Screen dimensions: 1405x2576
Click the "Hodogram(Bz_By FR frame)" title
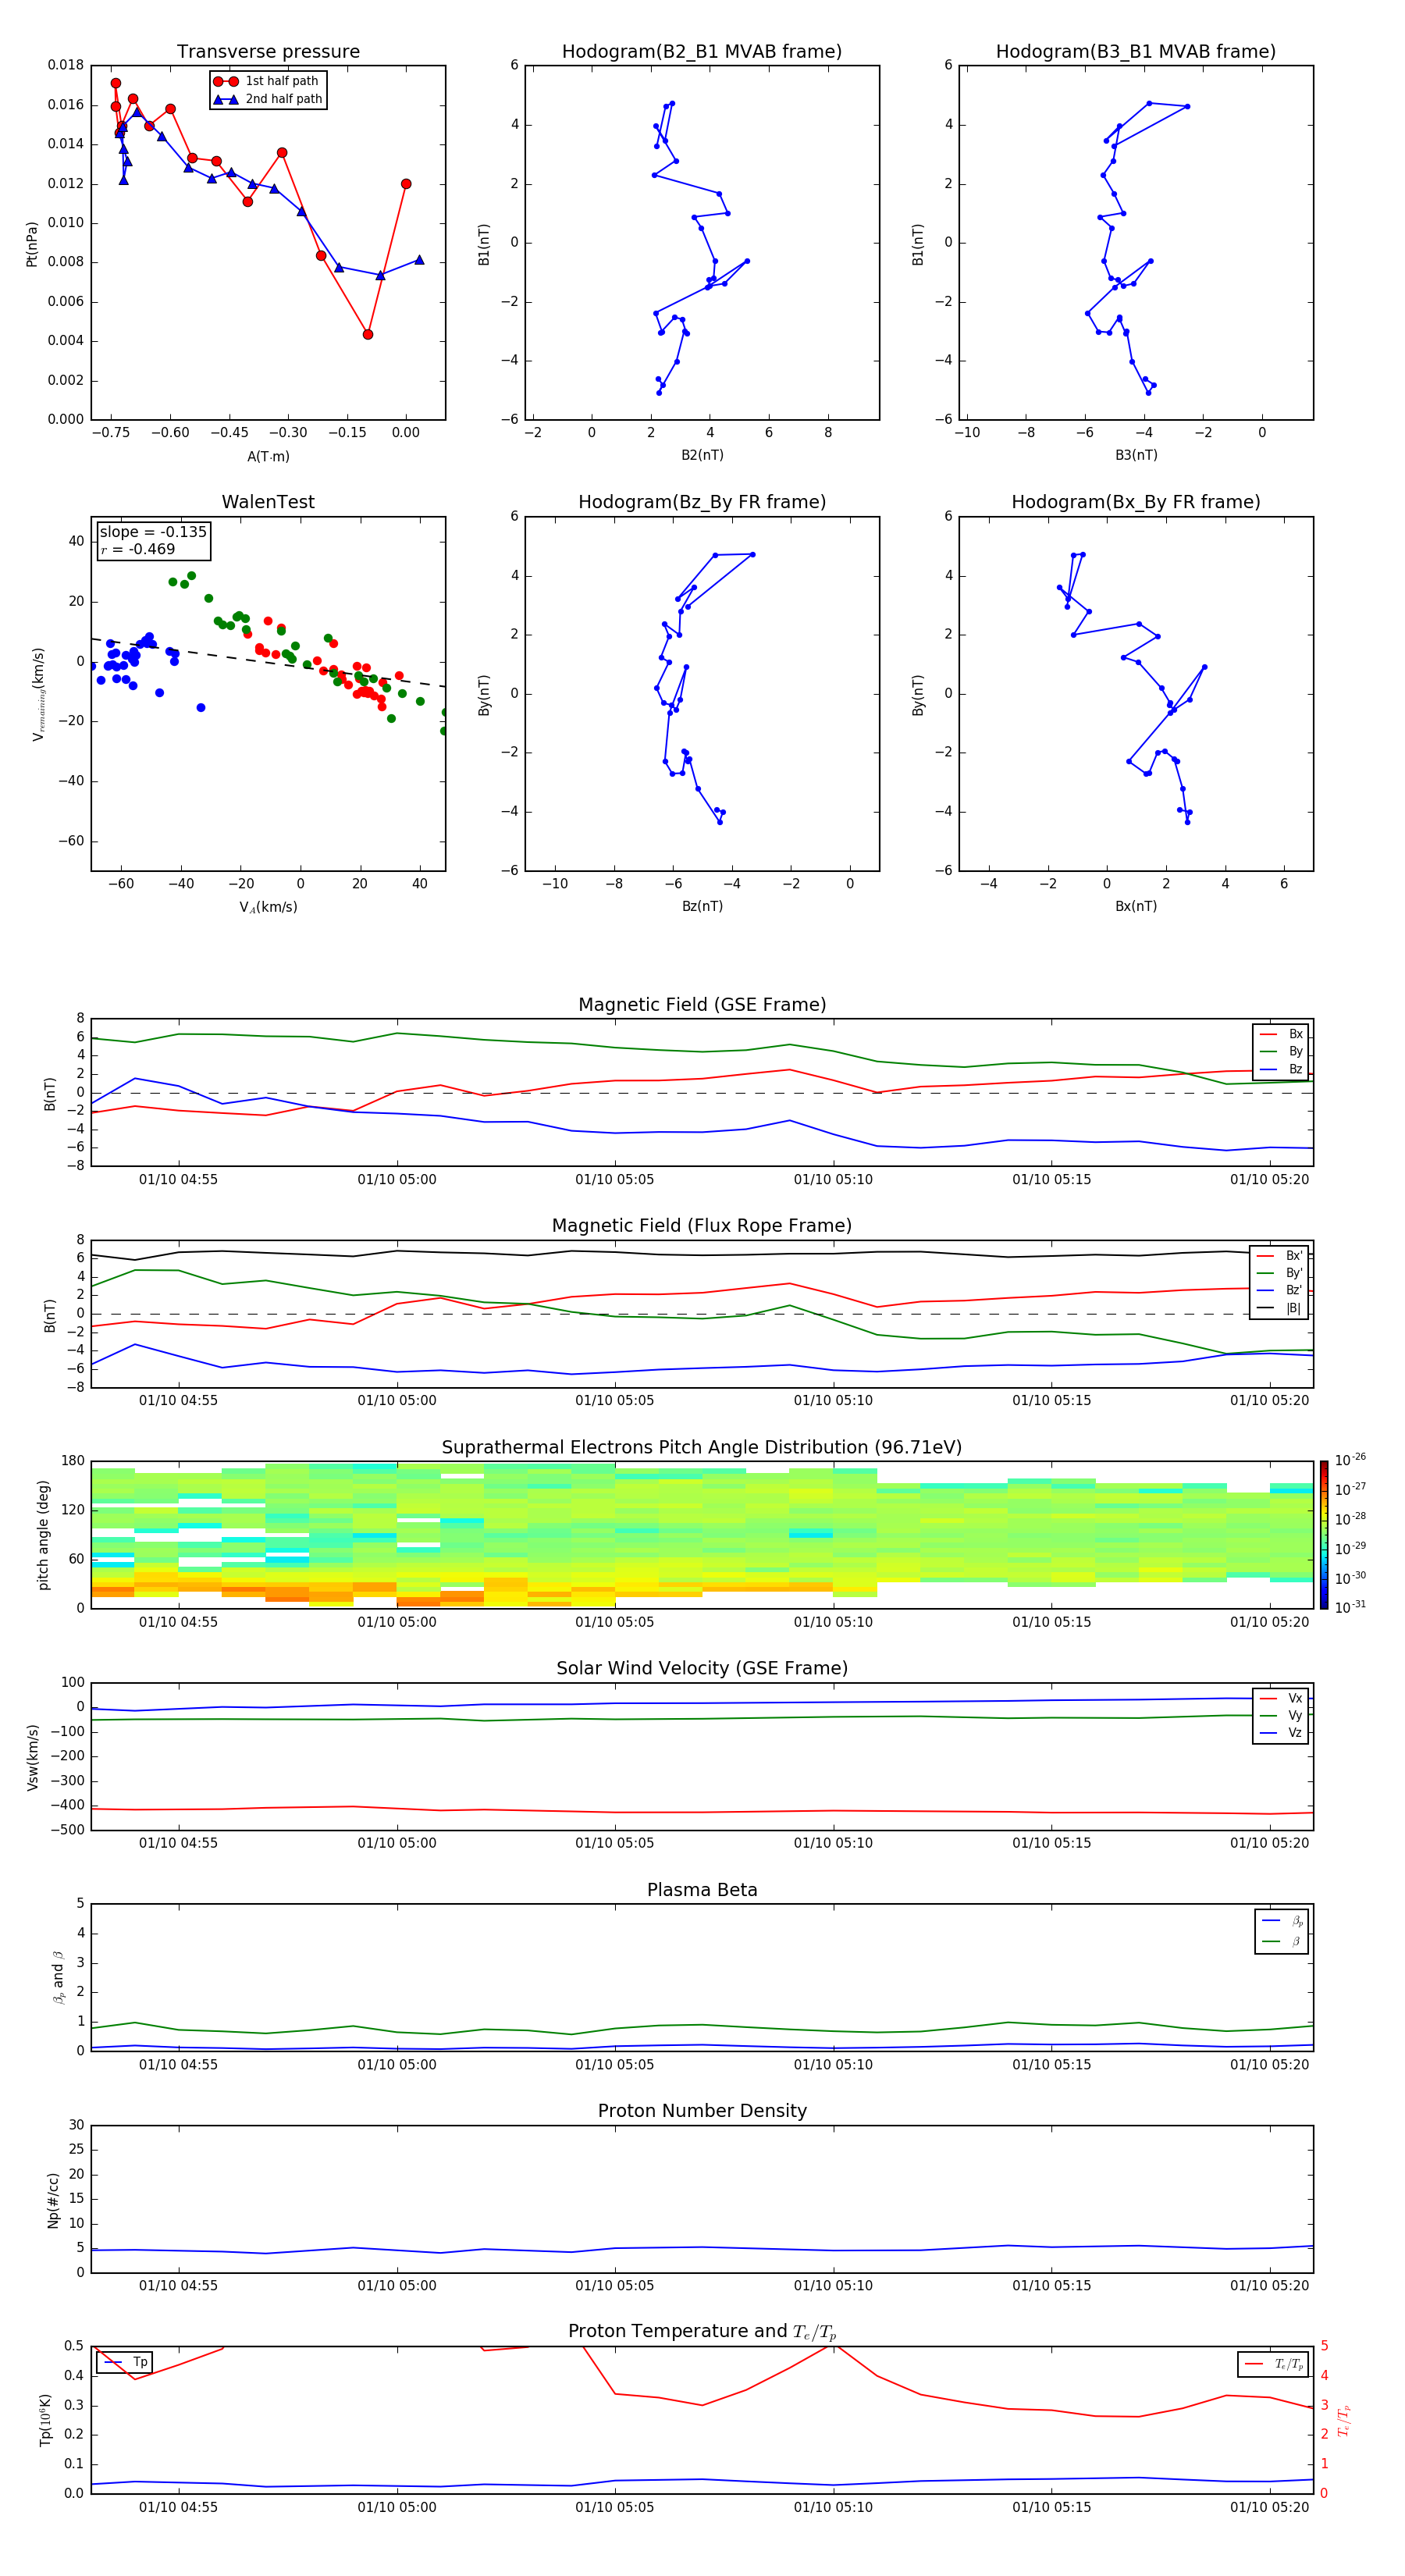click(702, 502)
